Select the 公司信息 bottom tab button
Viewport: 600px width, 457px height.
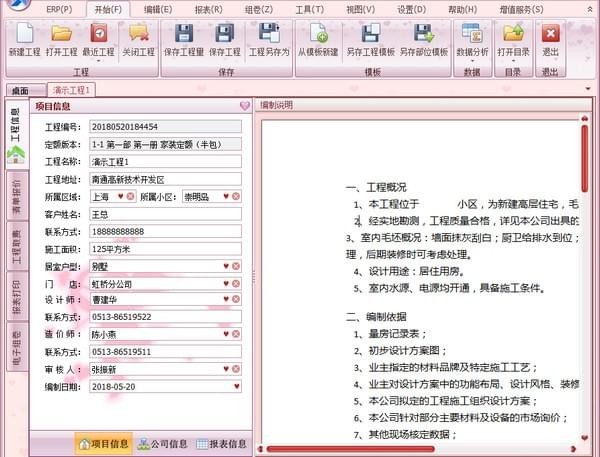pyautogui.click(x=162, y=444)
